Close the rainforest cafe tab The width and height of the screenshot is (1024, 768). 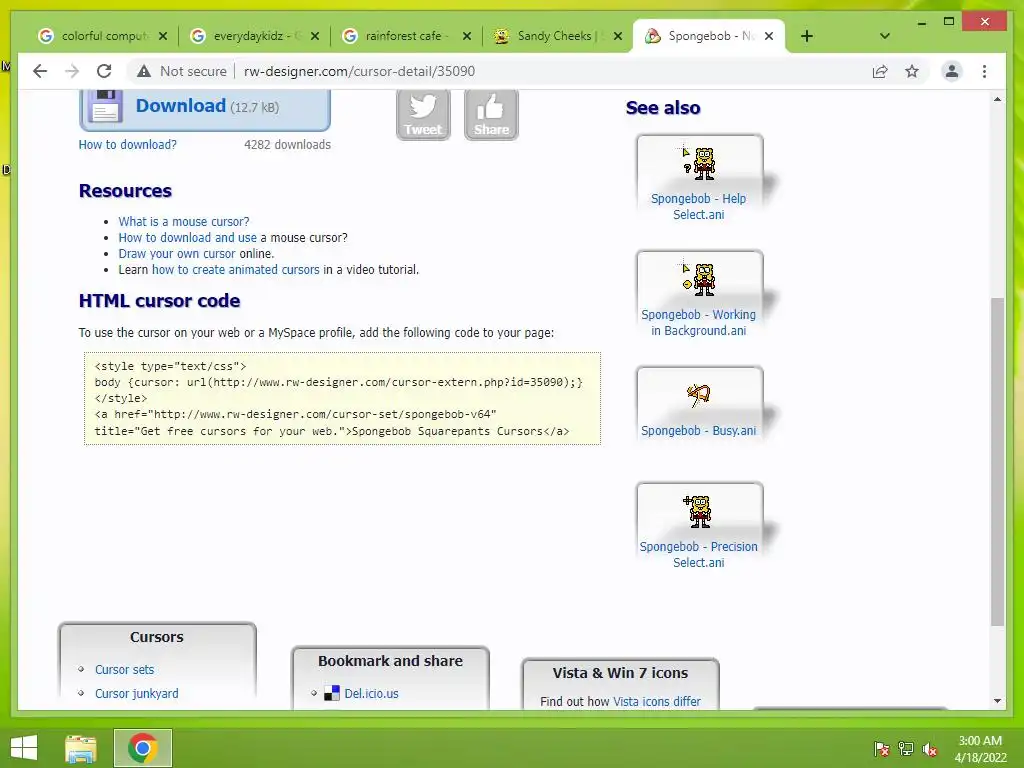pos(467,36)
